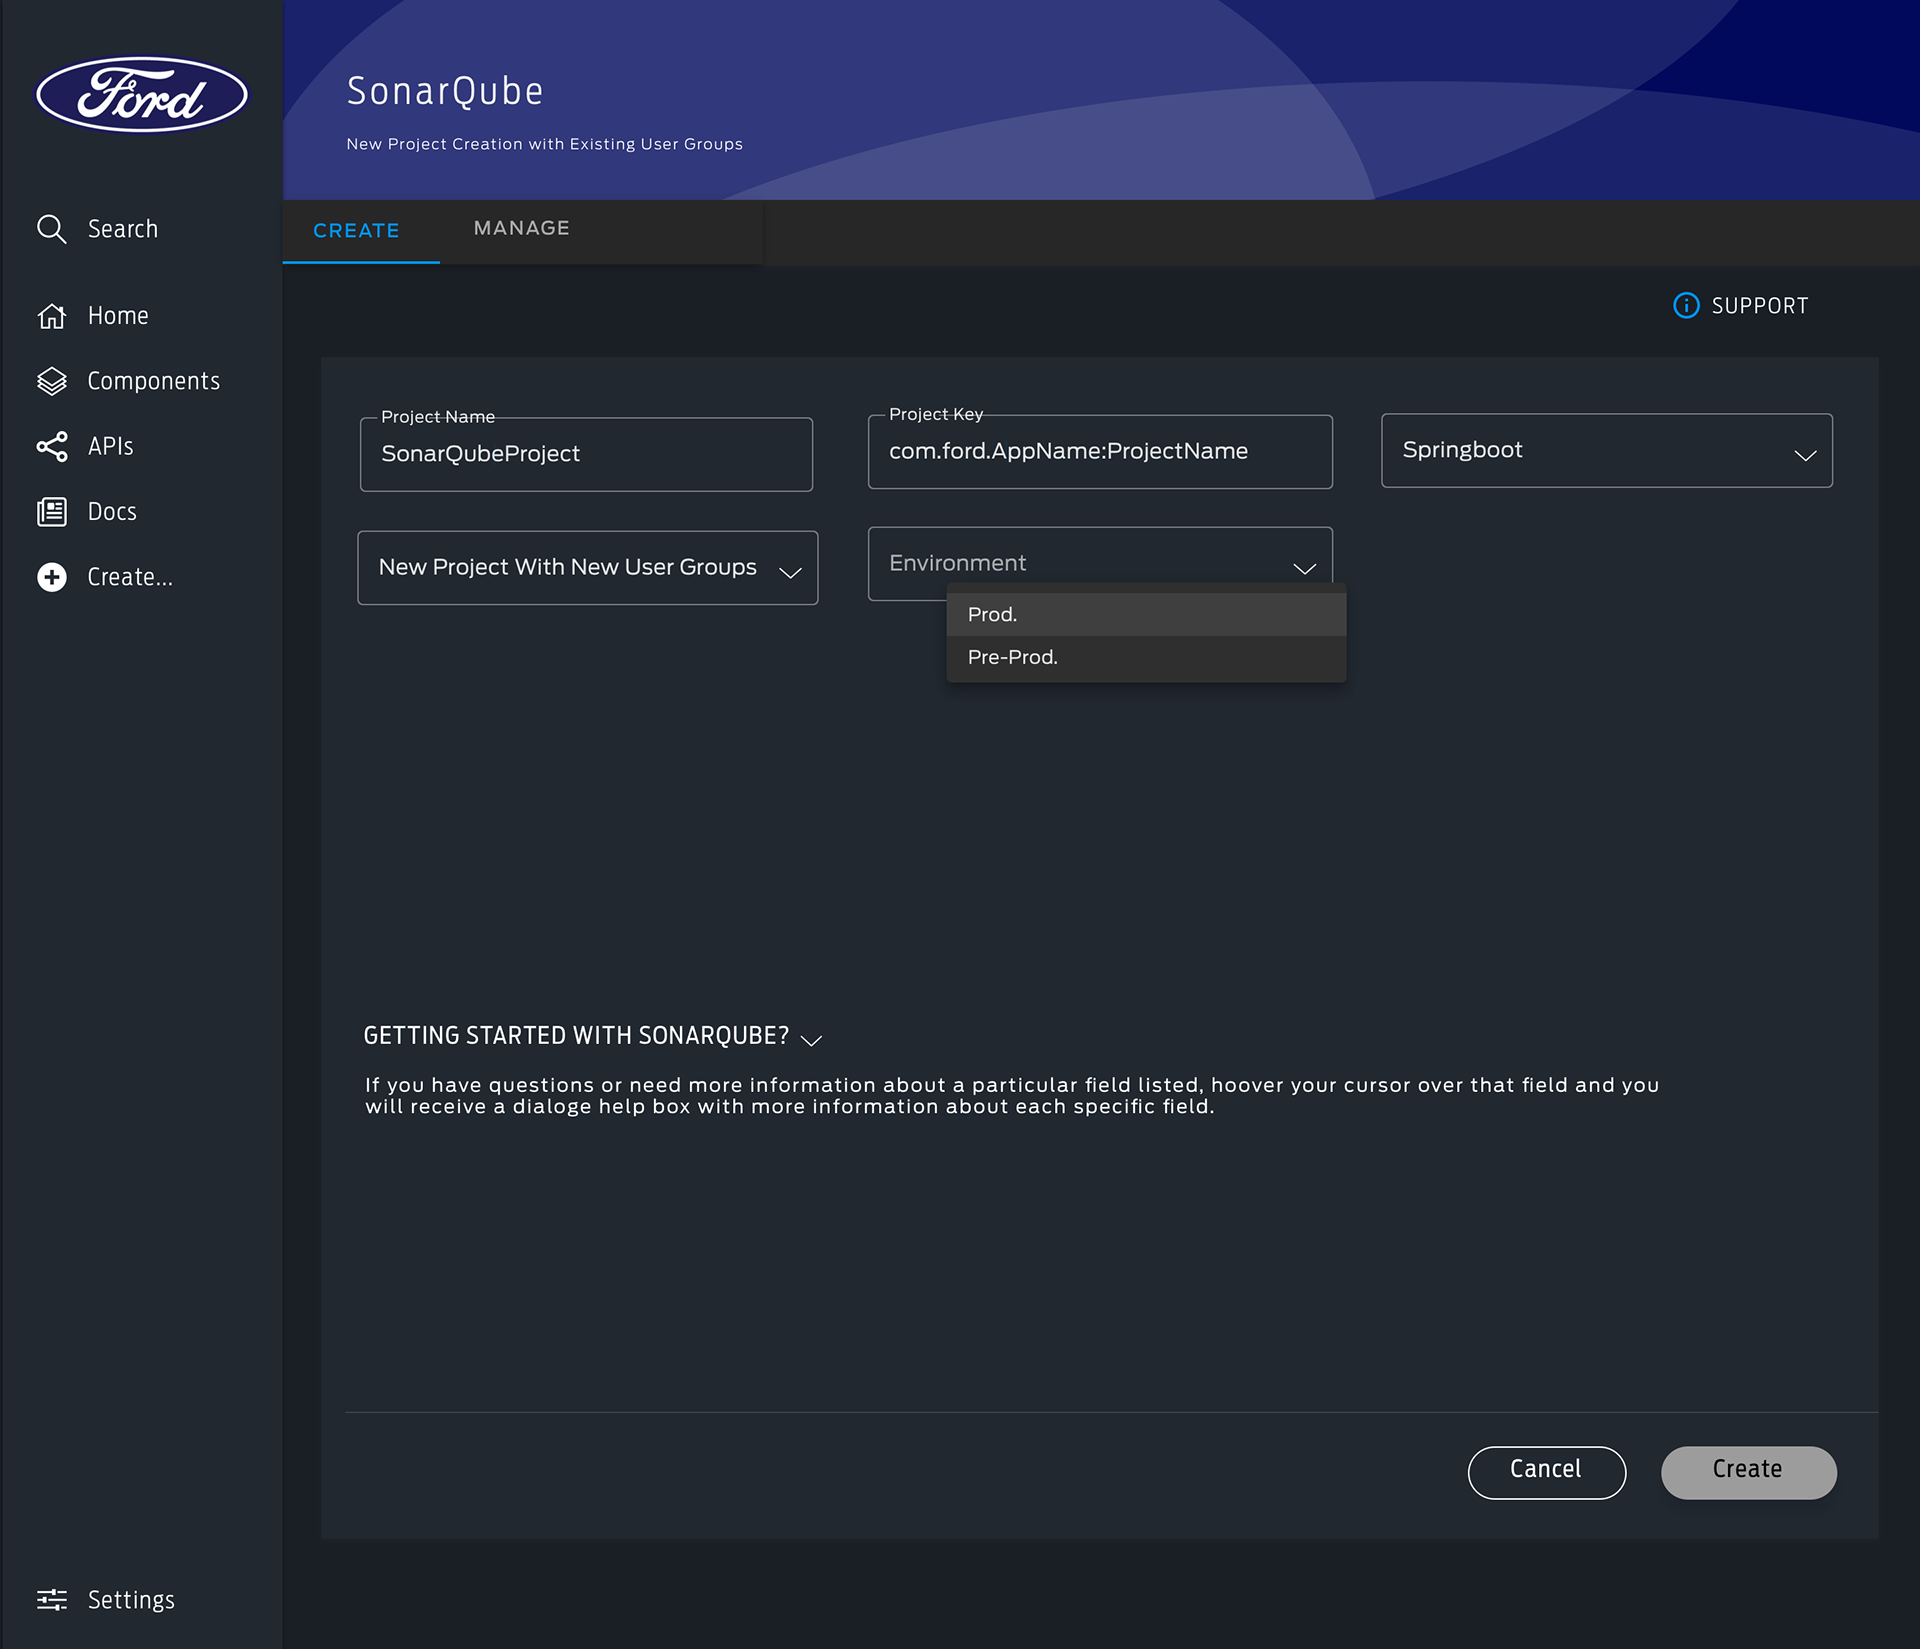Open New Project With New User Groups dropdown
The image size is (1920, 1649).
pyautogui.click(x=588, y=568)
